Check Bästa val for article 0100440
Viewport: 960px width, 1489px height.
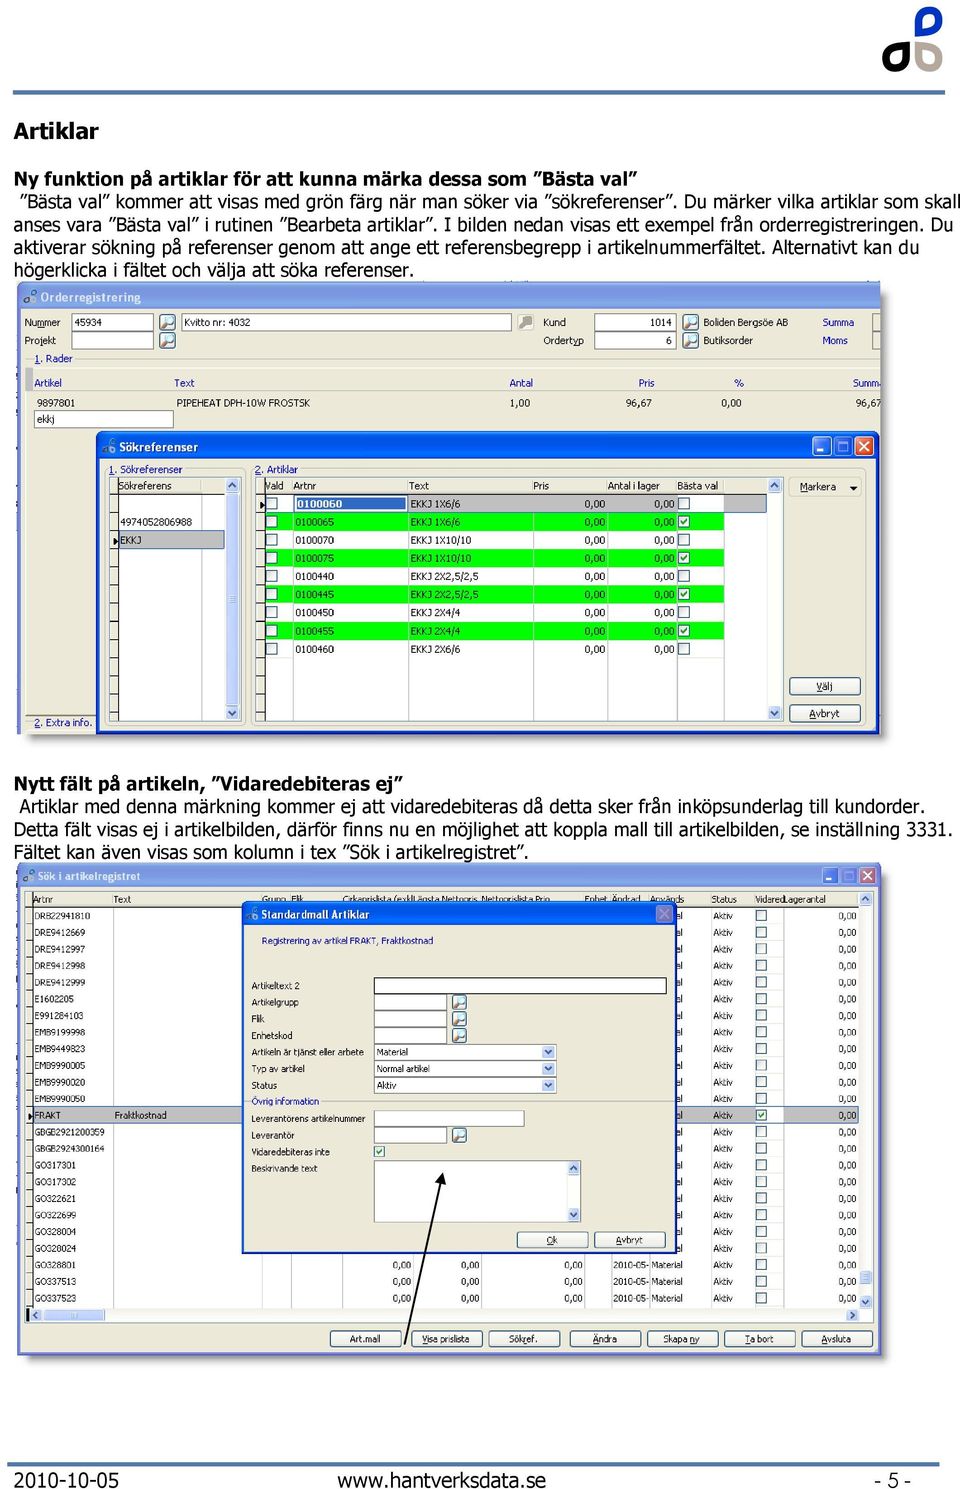point(684,576)
